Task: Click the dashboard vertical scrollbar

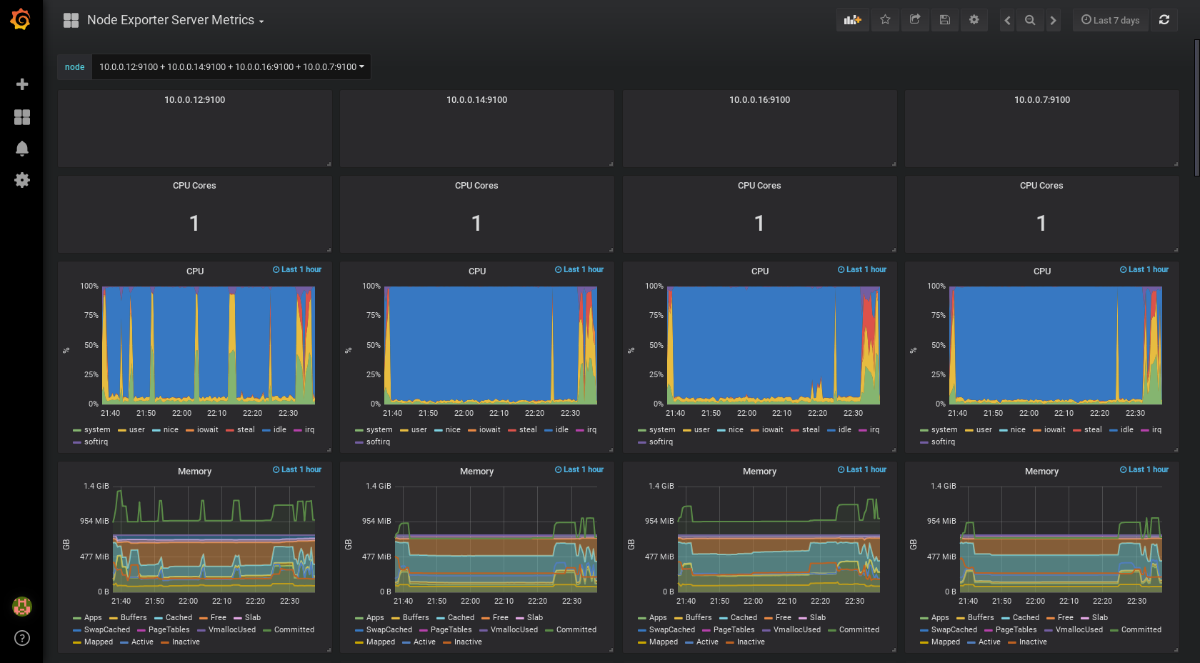Action: (1196, 110)
